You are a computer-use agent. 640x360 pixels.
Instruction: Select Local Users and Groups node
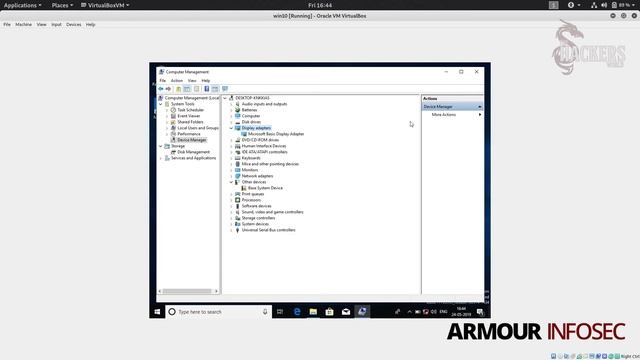click(198, 128)
